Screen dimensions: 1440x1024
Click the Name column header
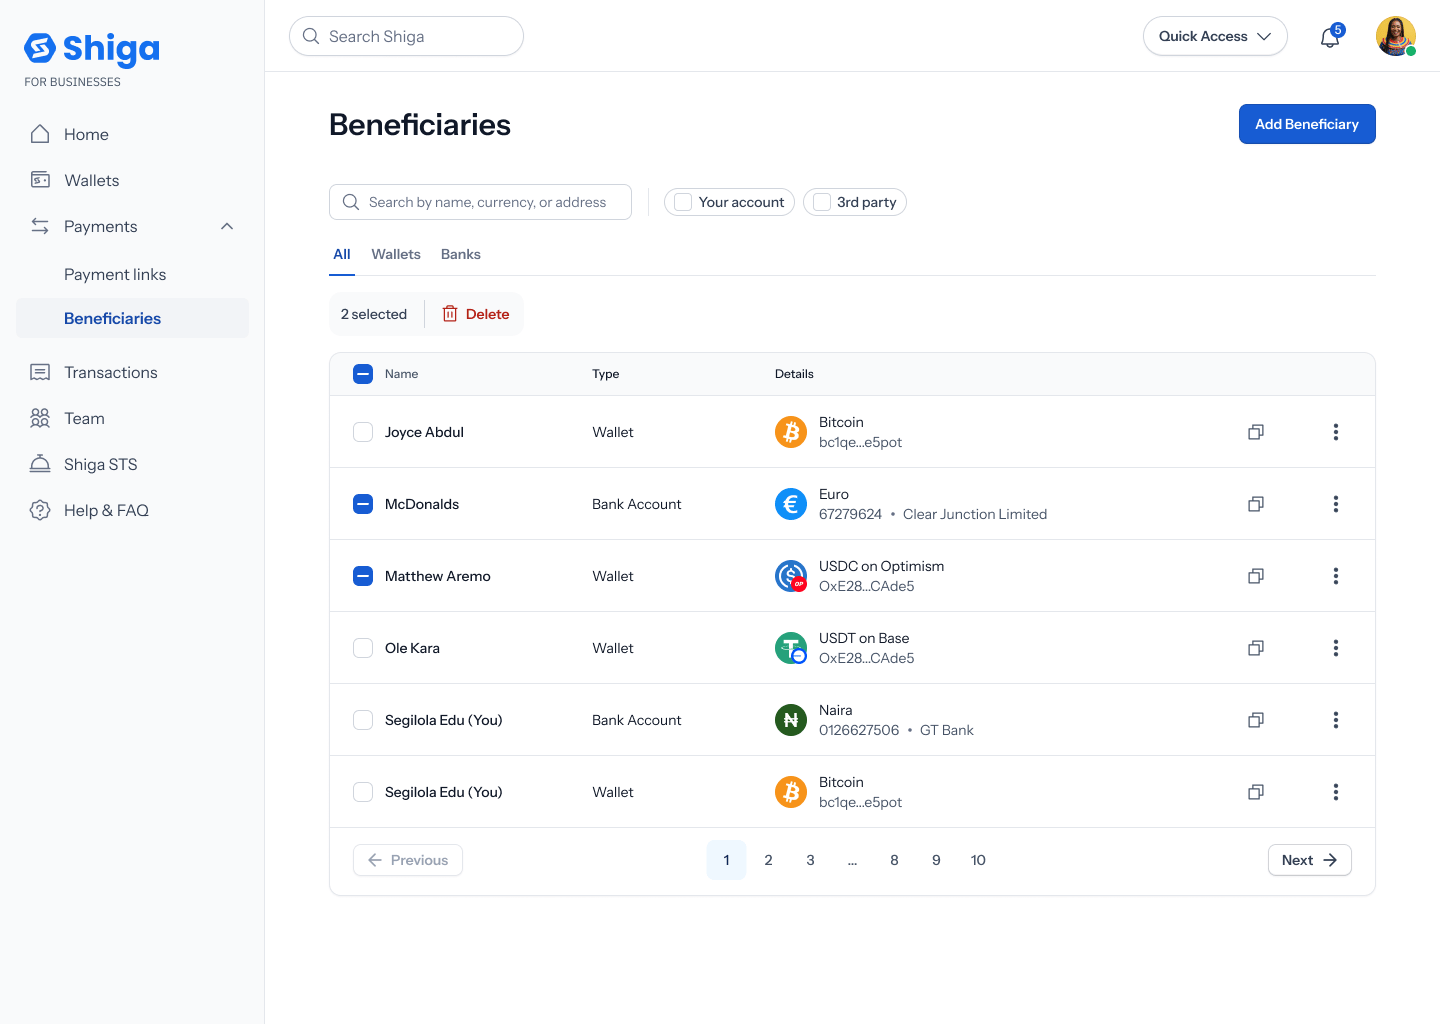(x=401, y=374)
